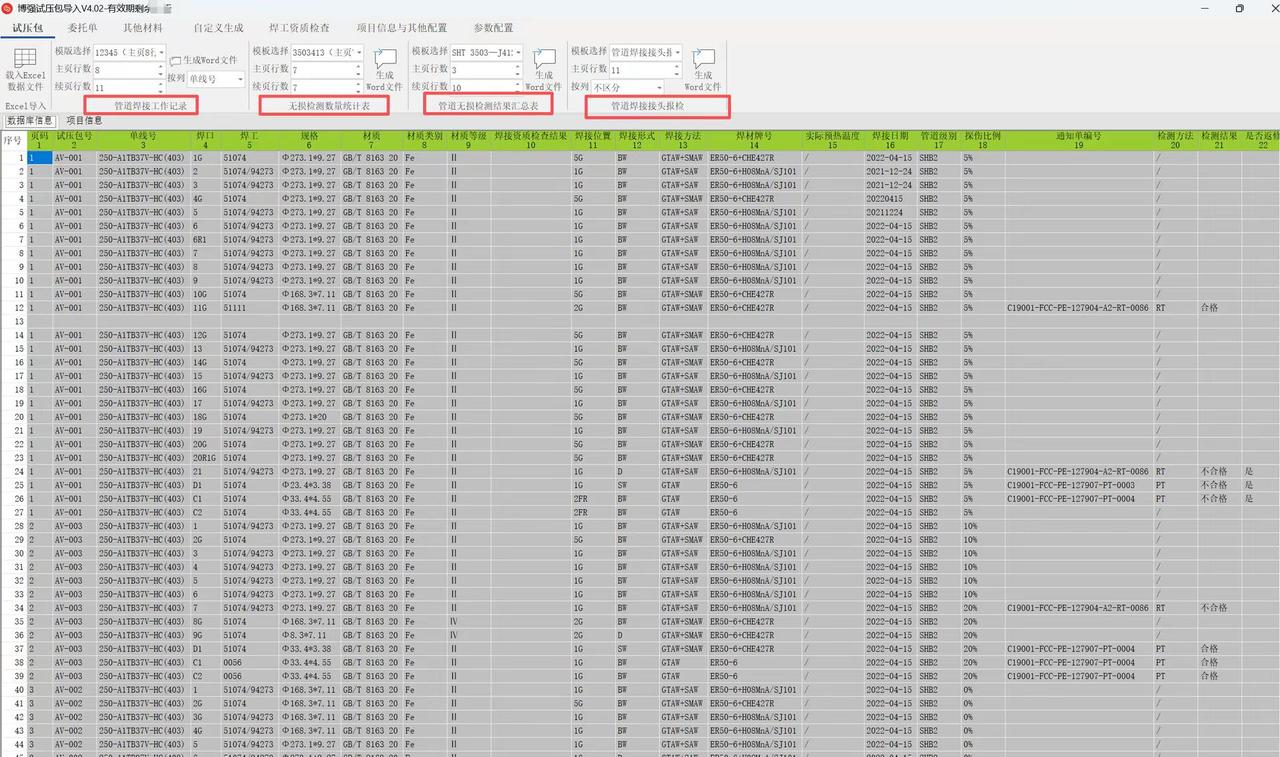Open the 其他材料 tab

tap(142, 28)
